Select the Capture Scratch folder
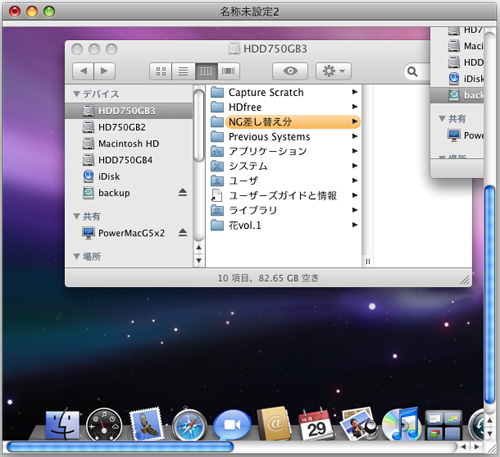Viewport: 500px width, 457px height. (285, 92)
